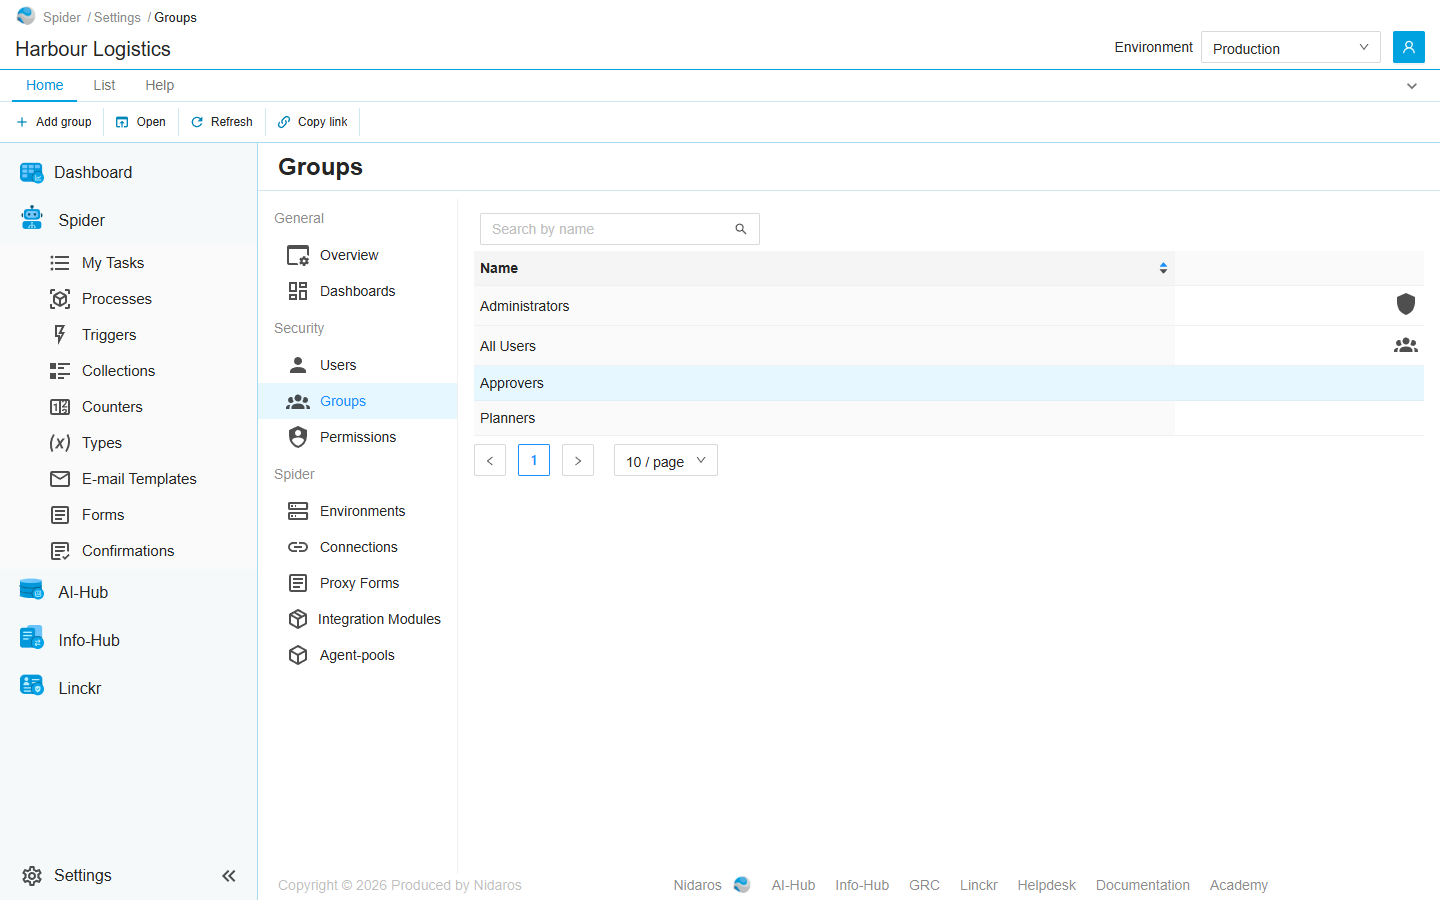The width and height of the screenshot is (1440, 900).
Task: Click the Search by name field
Action: coord(620,229)
